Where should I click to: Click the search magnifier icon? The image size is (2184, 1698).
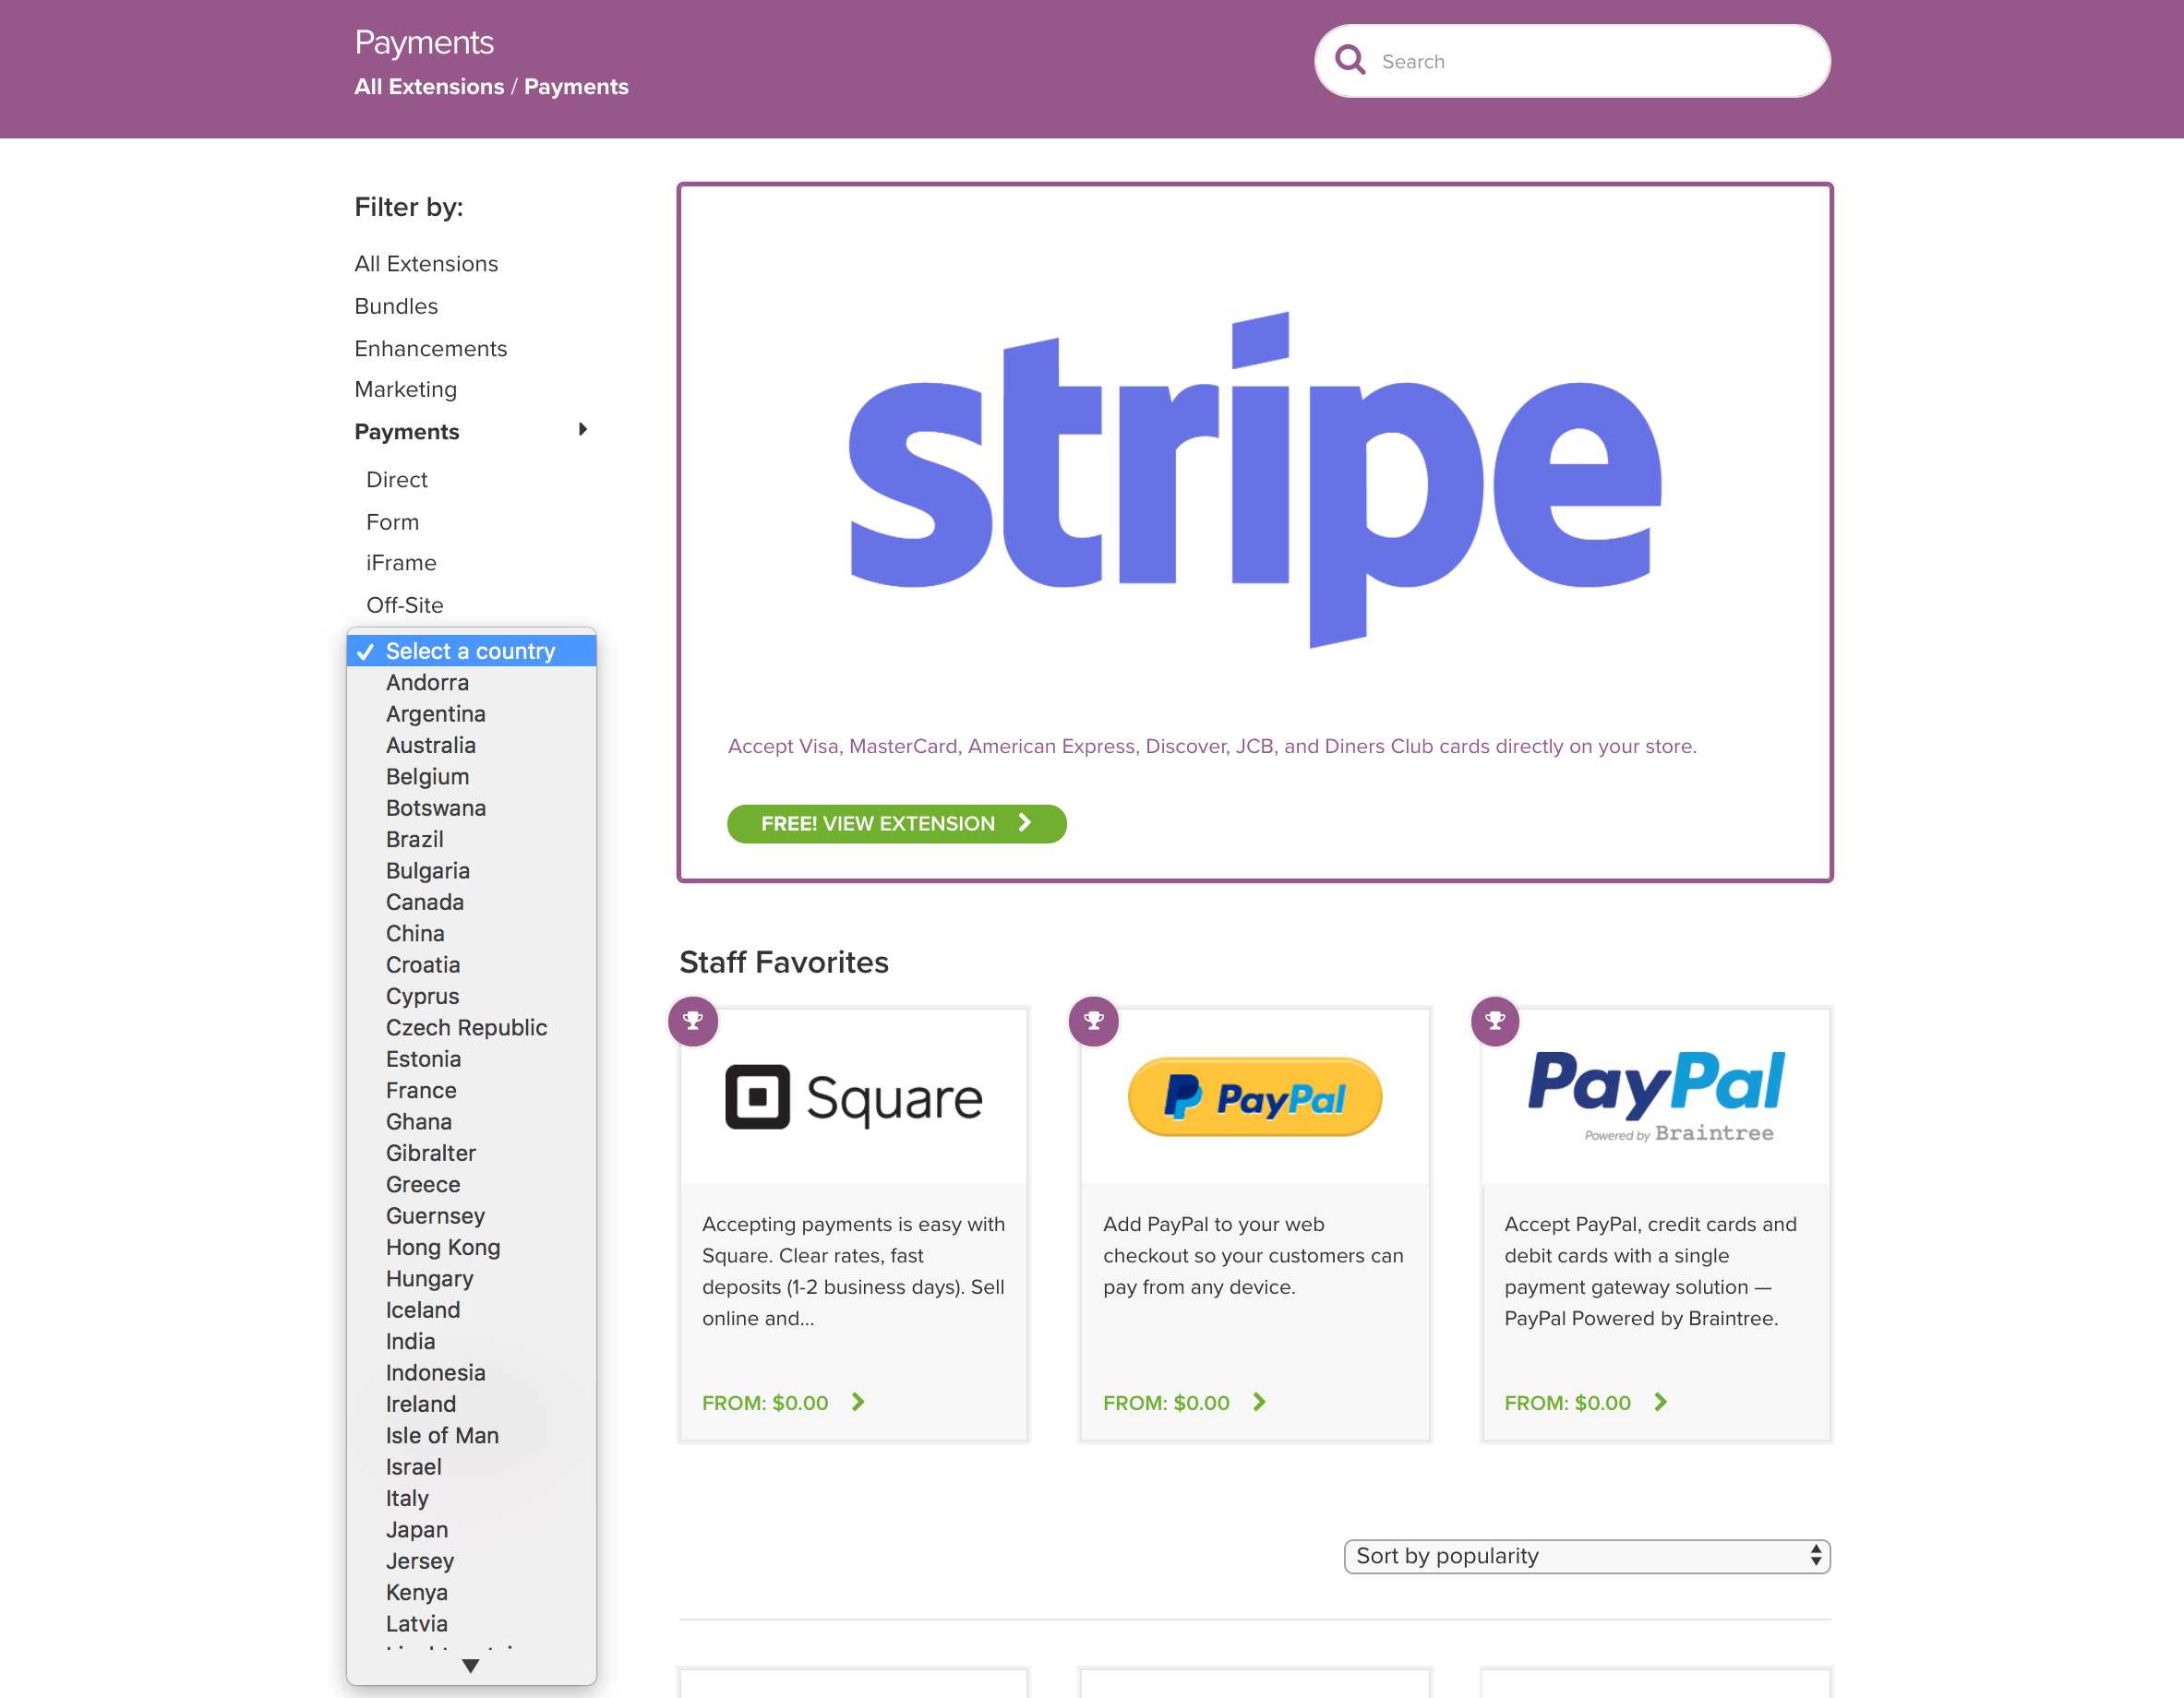[1350, 62]
